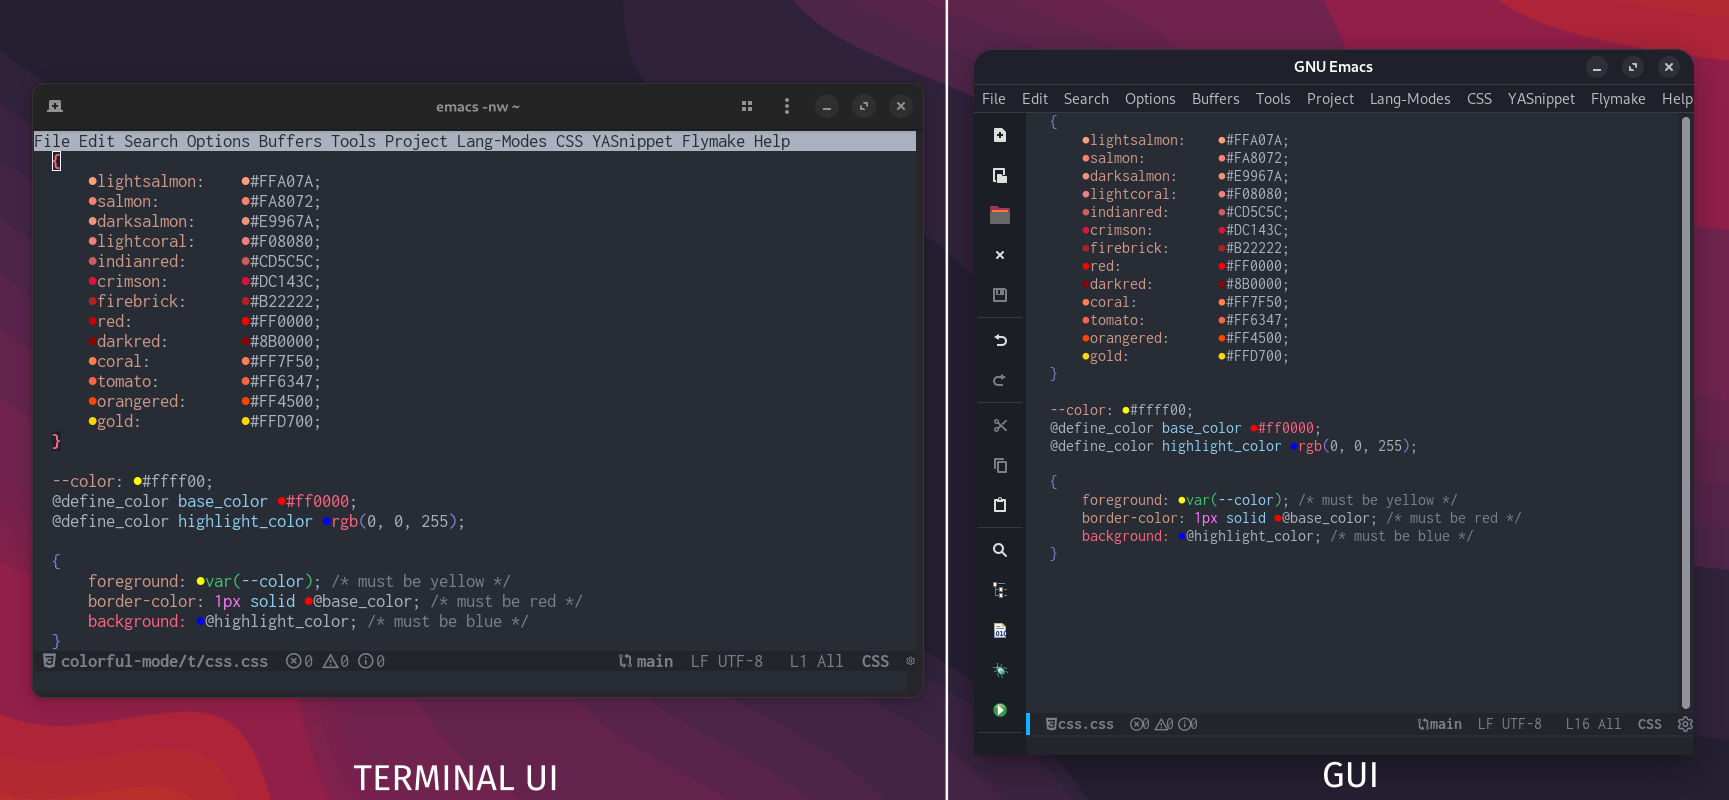Click LF UTF-8 in terminal mode line
The image size is (1729, 800).
point(727,661)
